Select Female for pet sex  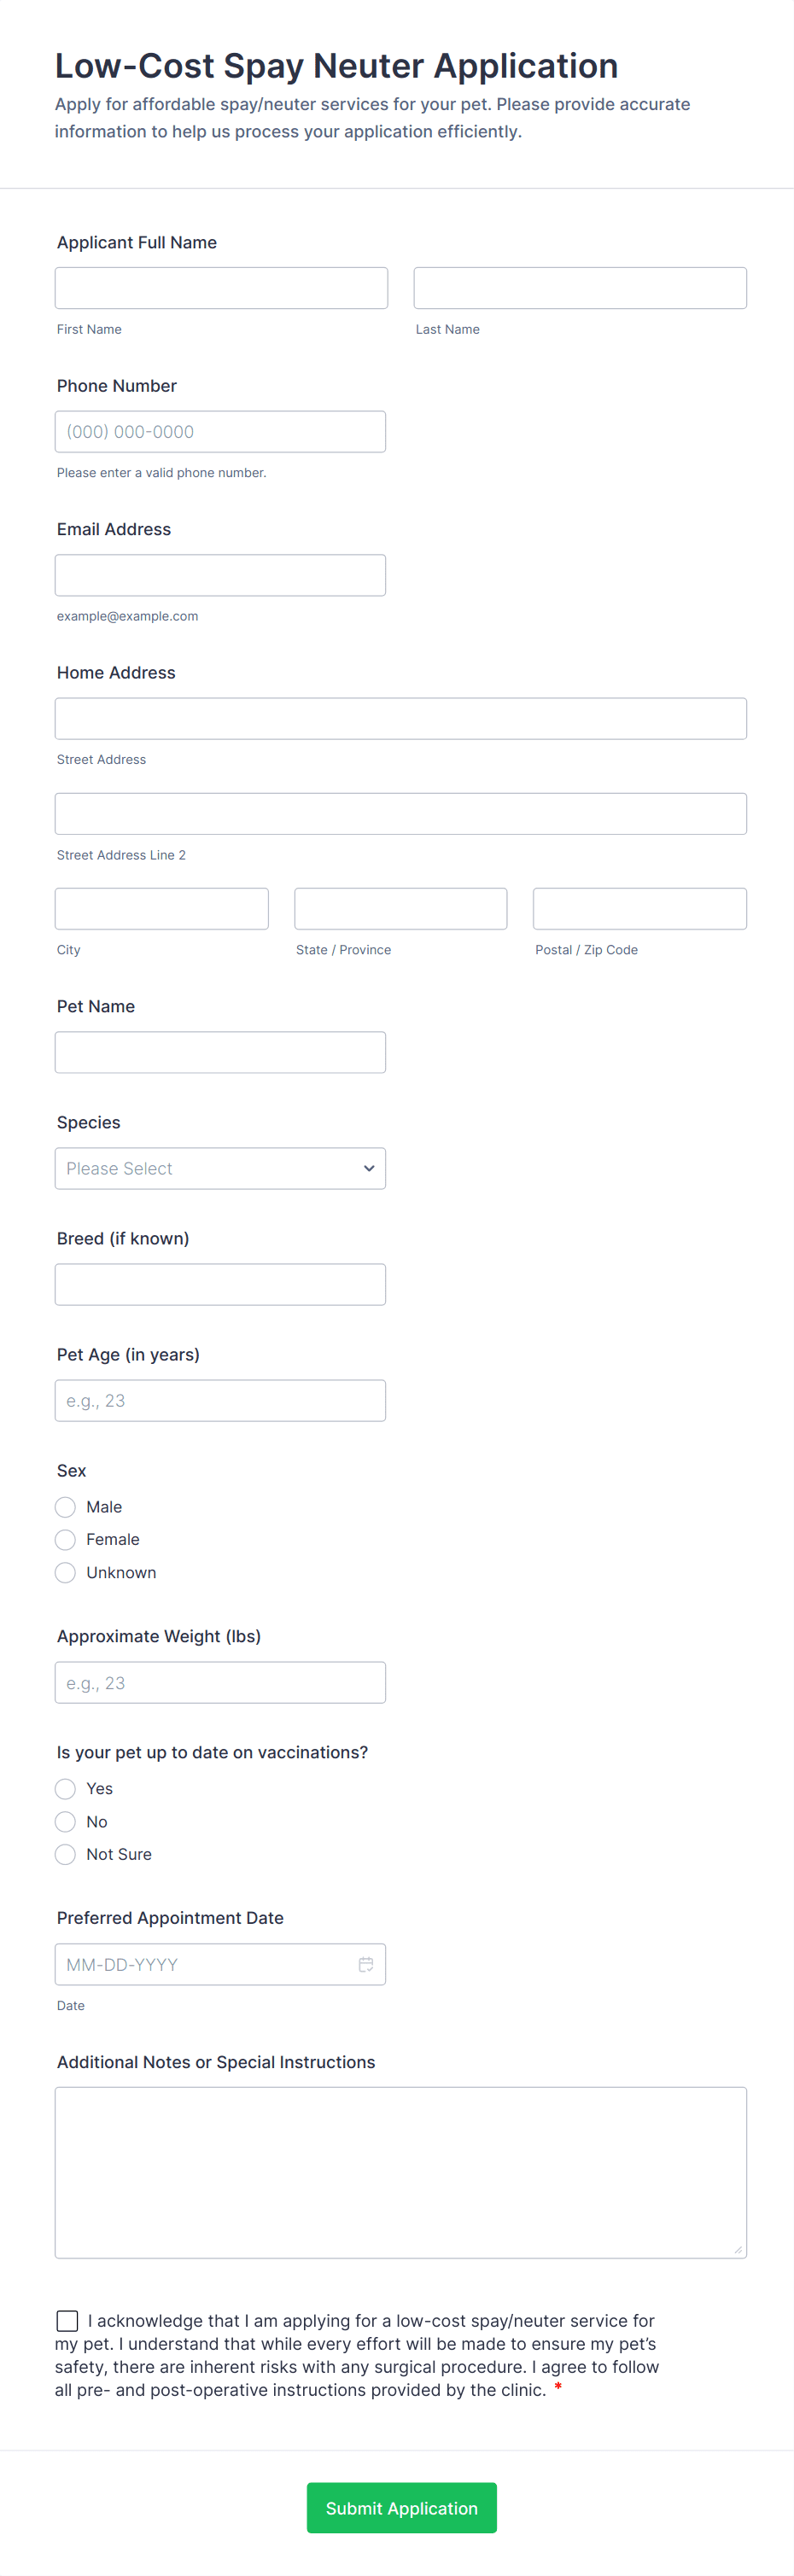[x=66, y=1540]
